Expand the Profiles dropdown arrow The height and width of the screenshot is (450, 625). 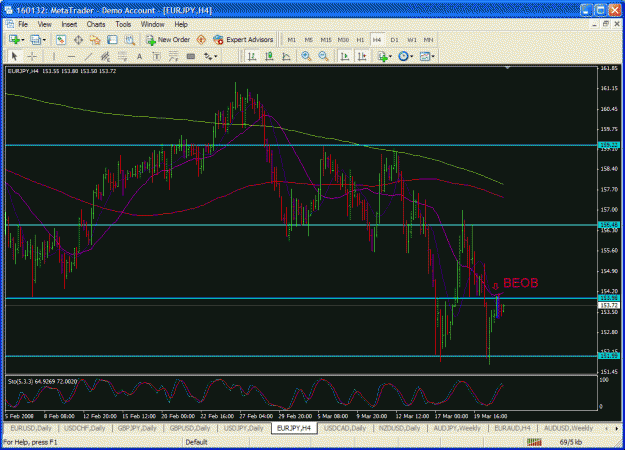[x=44, y=40]
